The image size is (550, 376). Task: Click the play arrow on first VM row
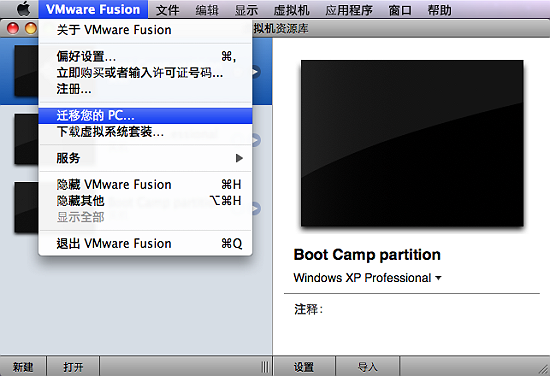point(256,72)
